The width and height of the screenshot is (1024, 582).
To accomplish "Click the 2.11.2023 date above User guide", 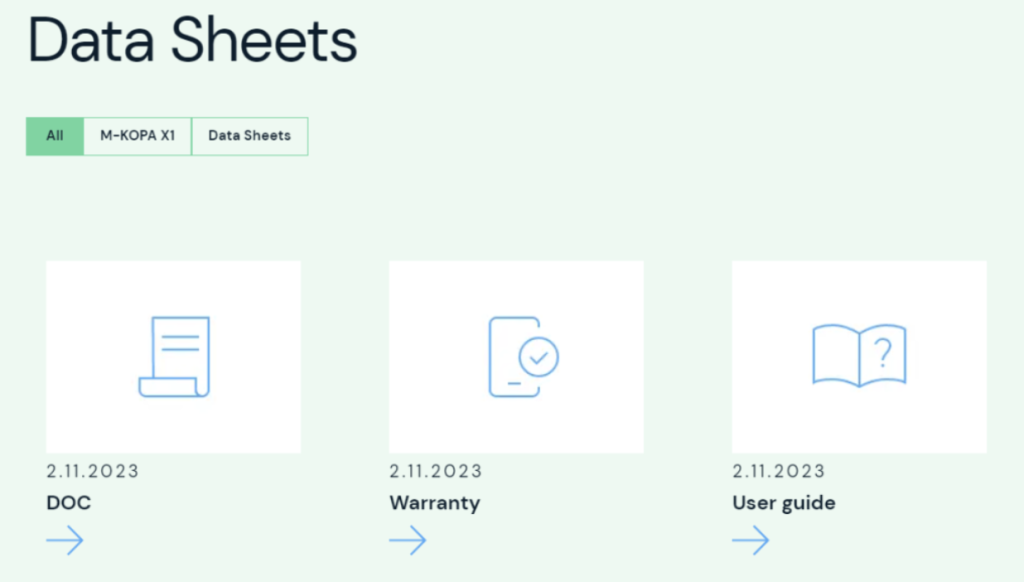I will (x=778, y=471).
